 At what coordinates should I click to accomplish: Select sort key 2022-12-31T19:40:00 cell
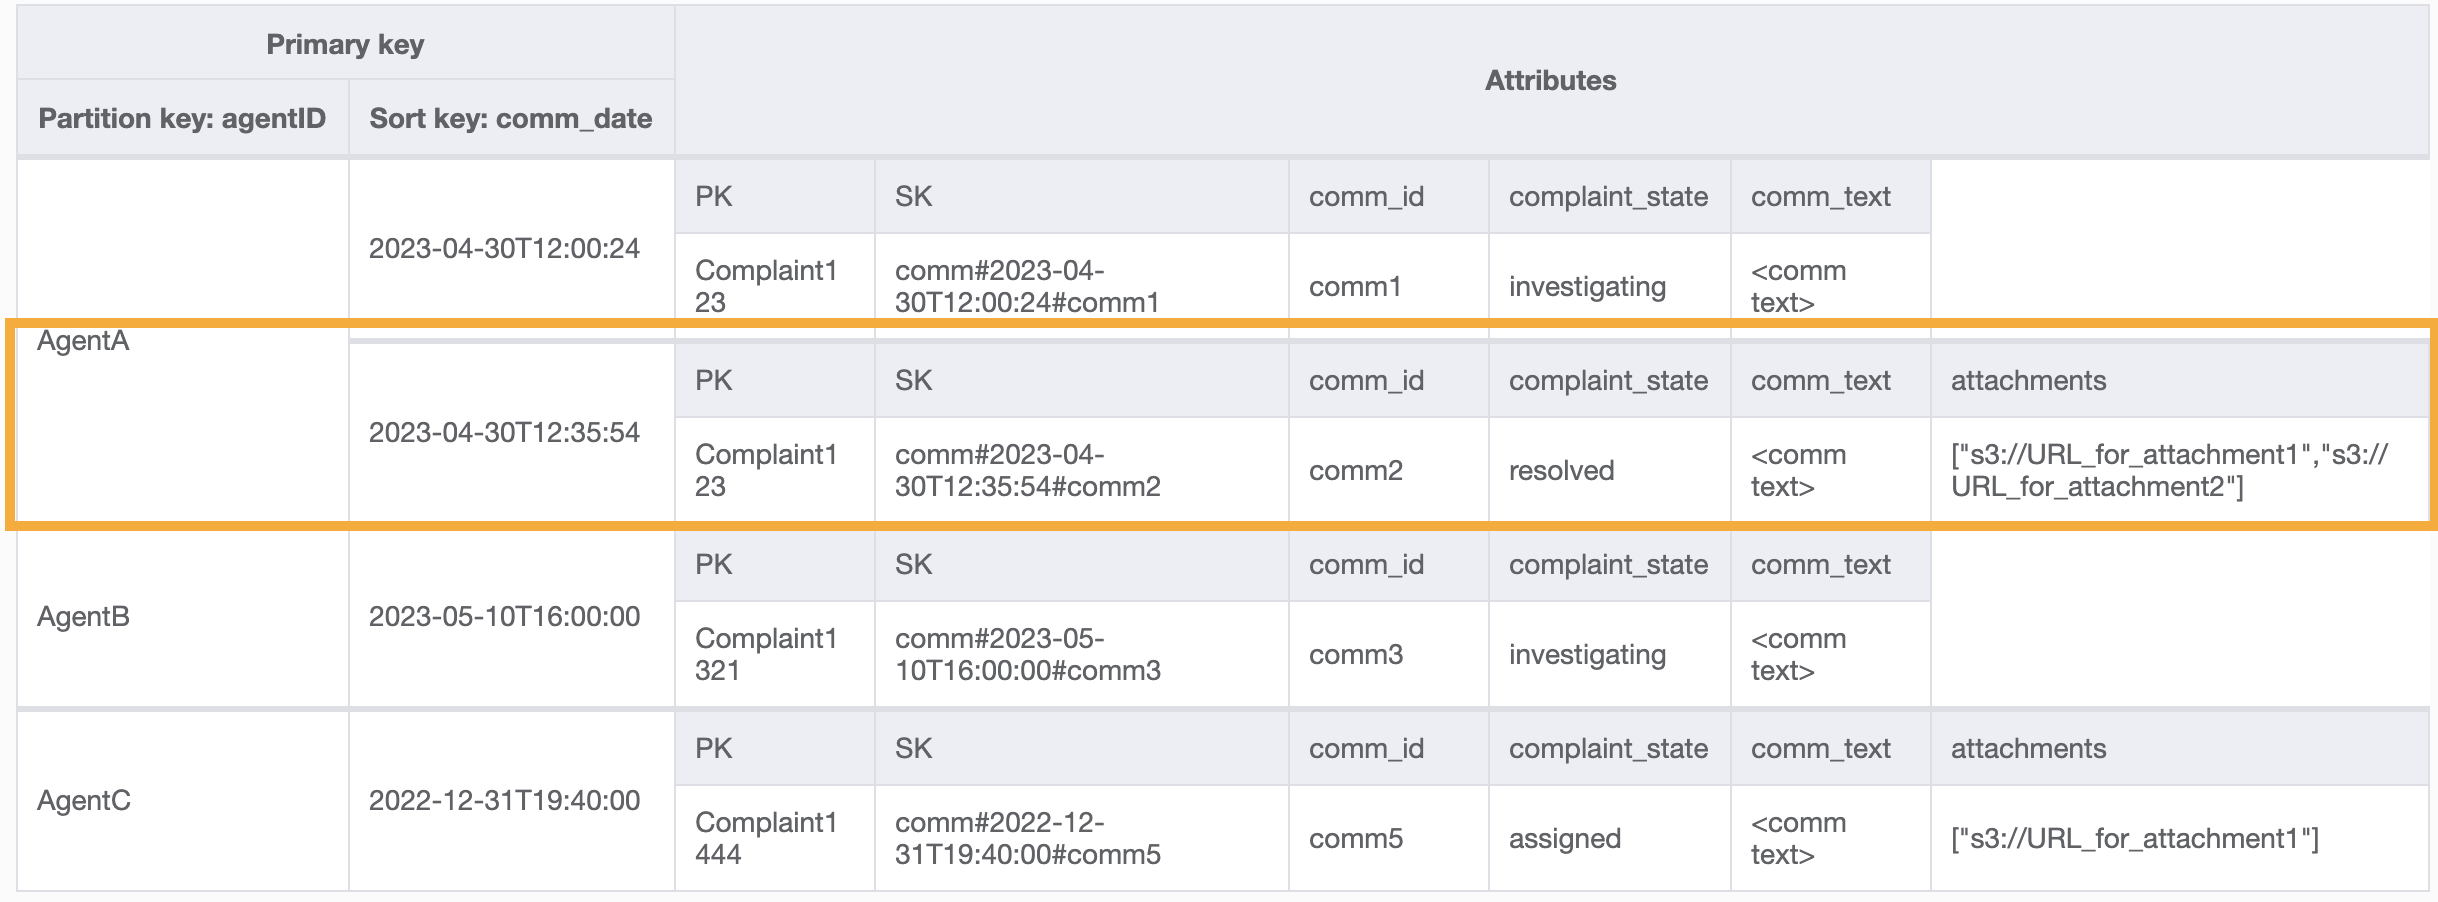[x=504, y=801]
